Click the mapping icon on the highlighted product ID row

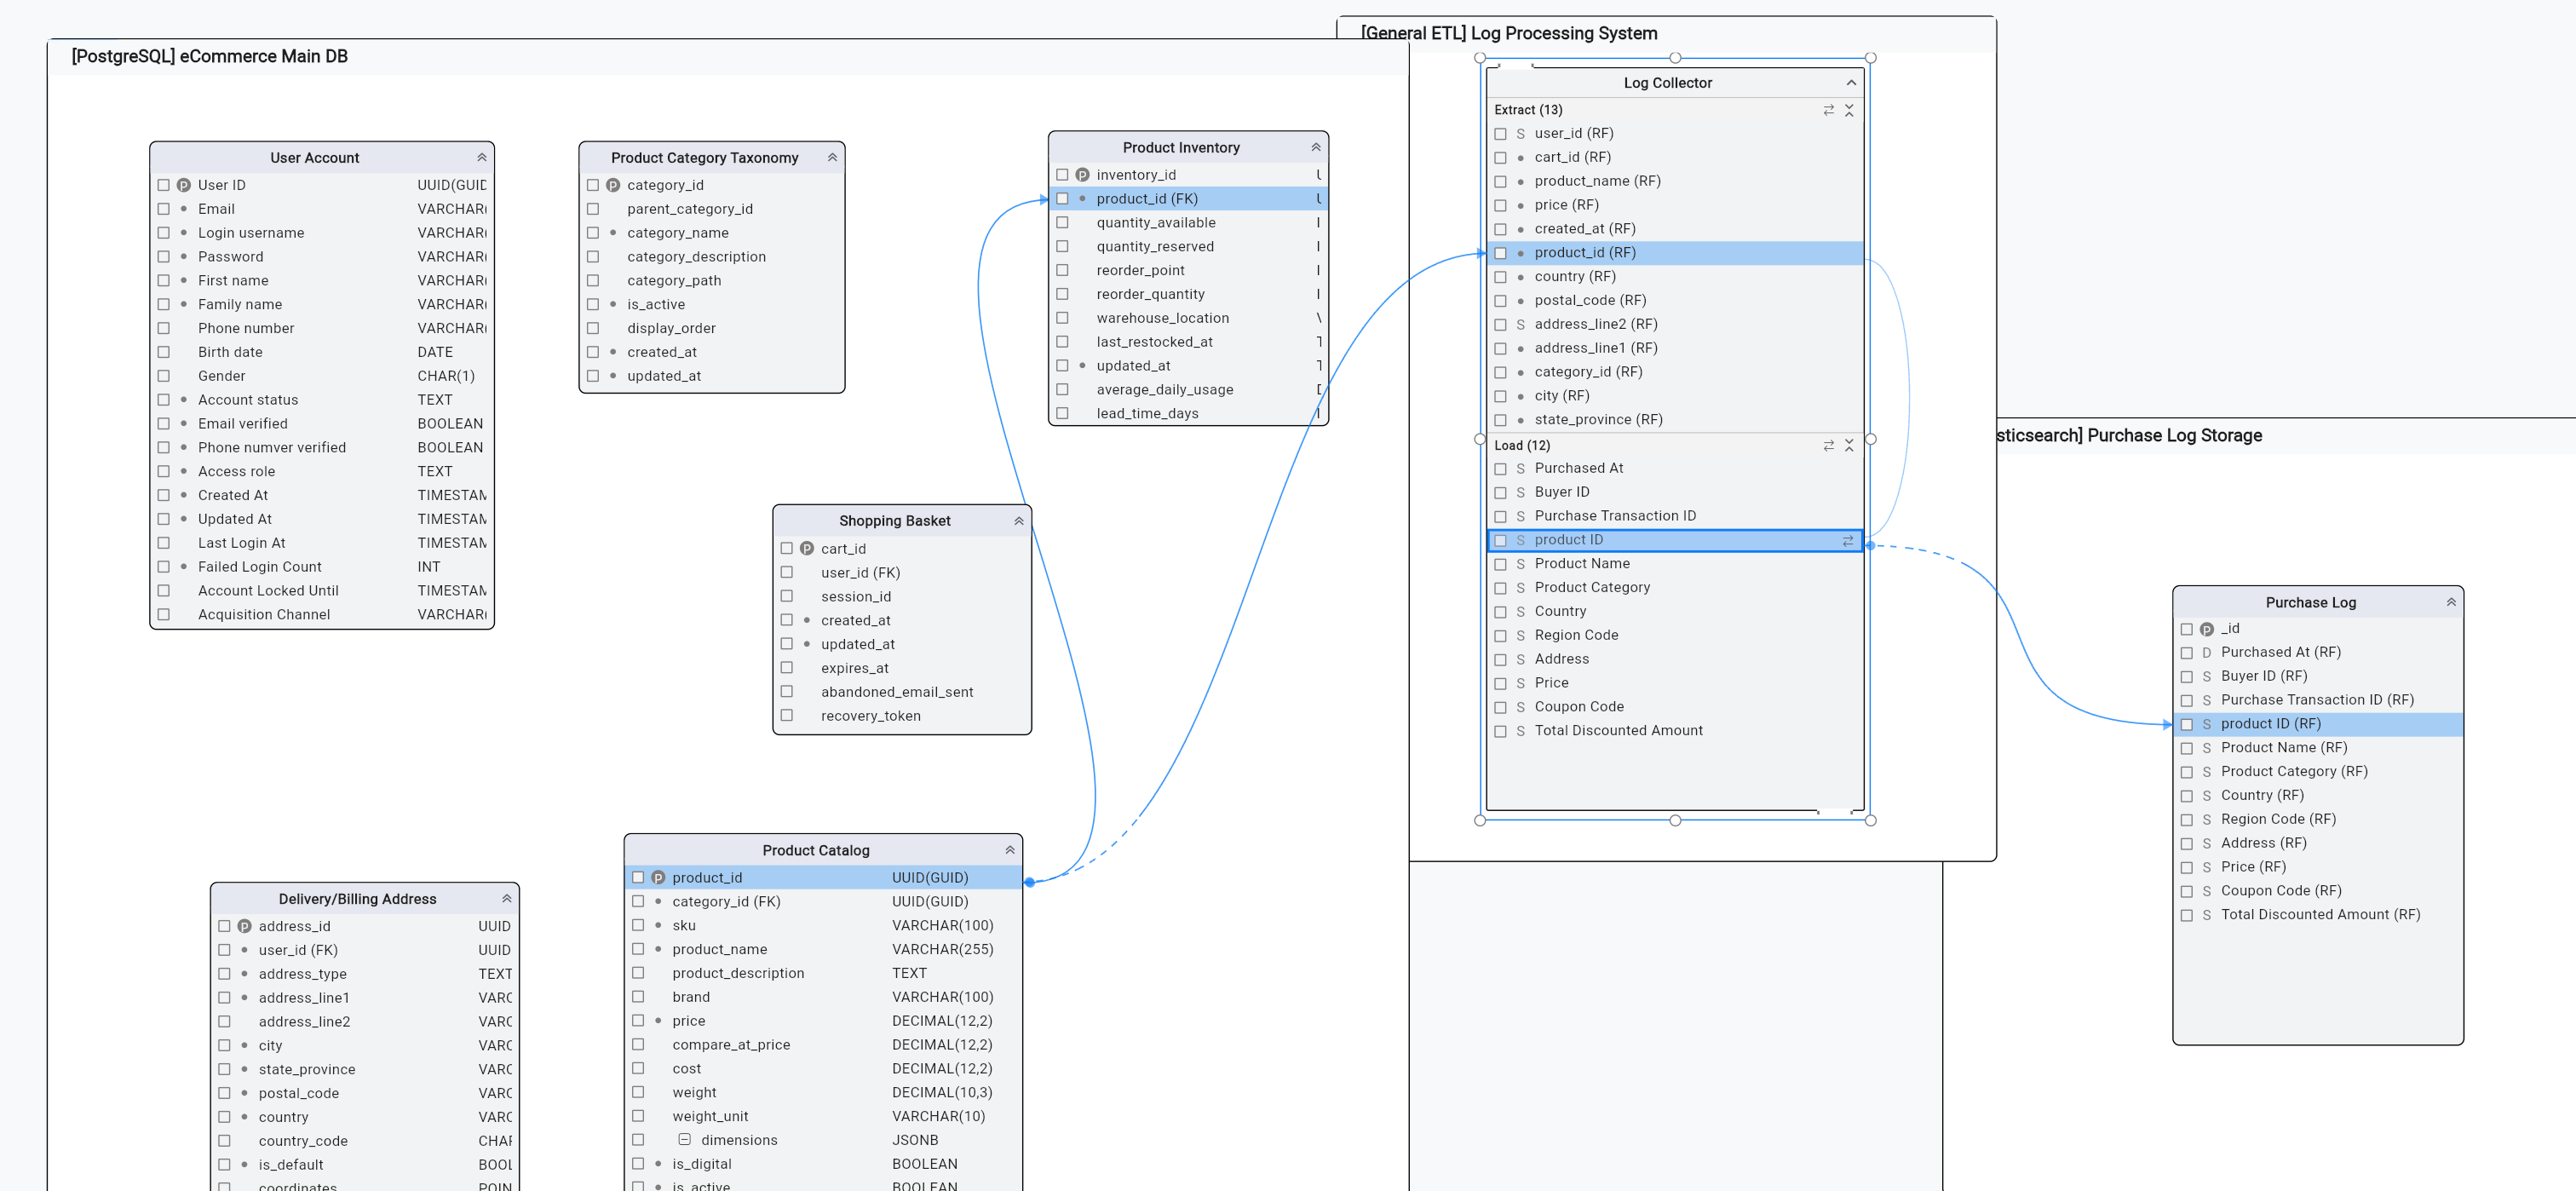click(1846, 540)
